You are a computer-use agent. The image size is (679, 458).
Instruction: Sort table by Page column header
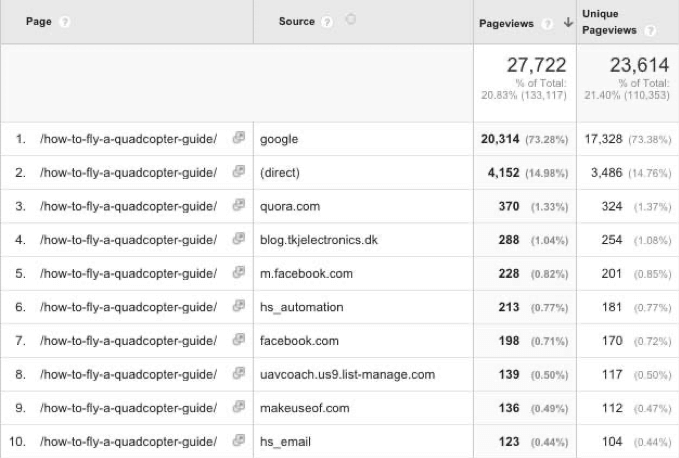[x=39, y=21]
